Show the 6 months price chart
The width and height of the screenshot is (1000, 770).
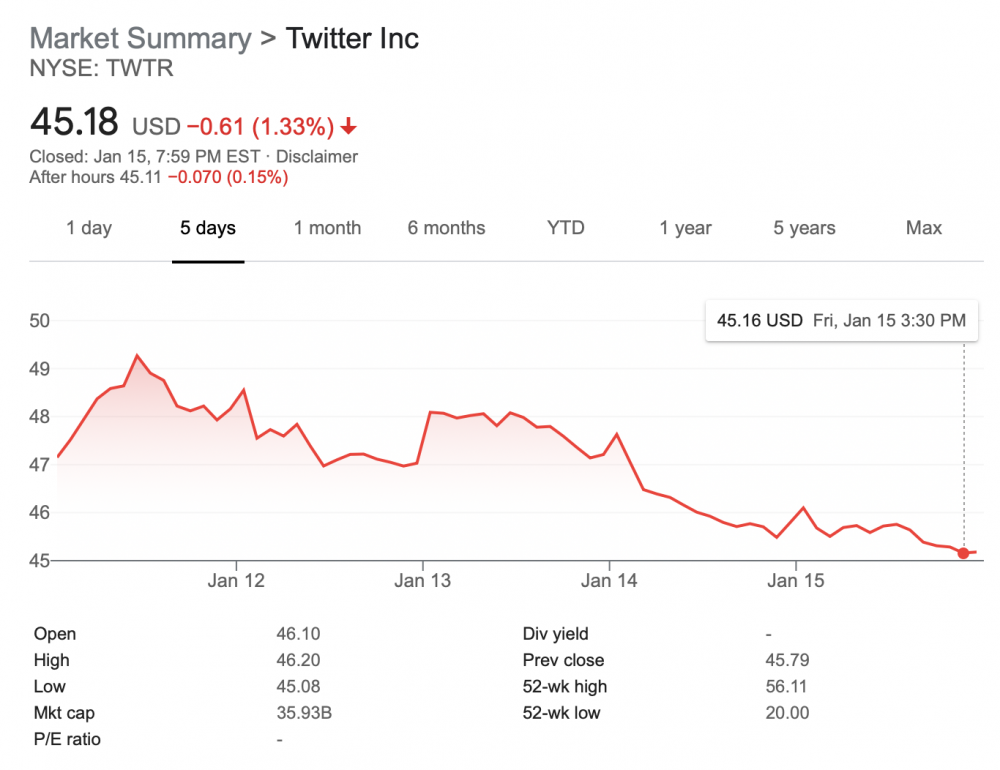(446, 228)
